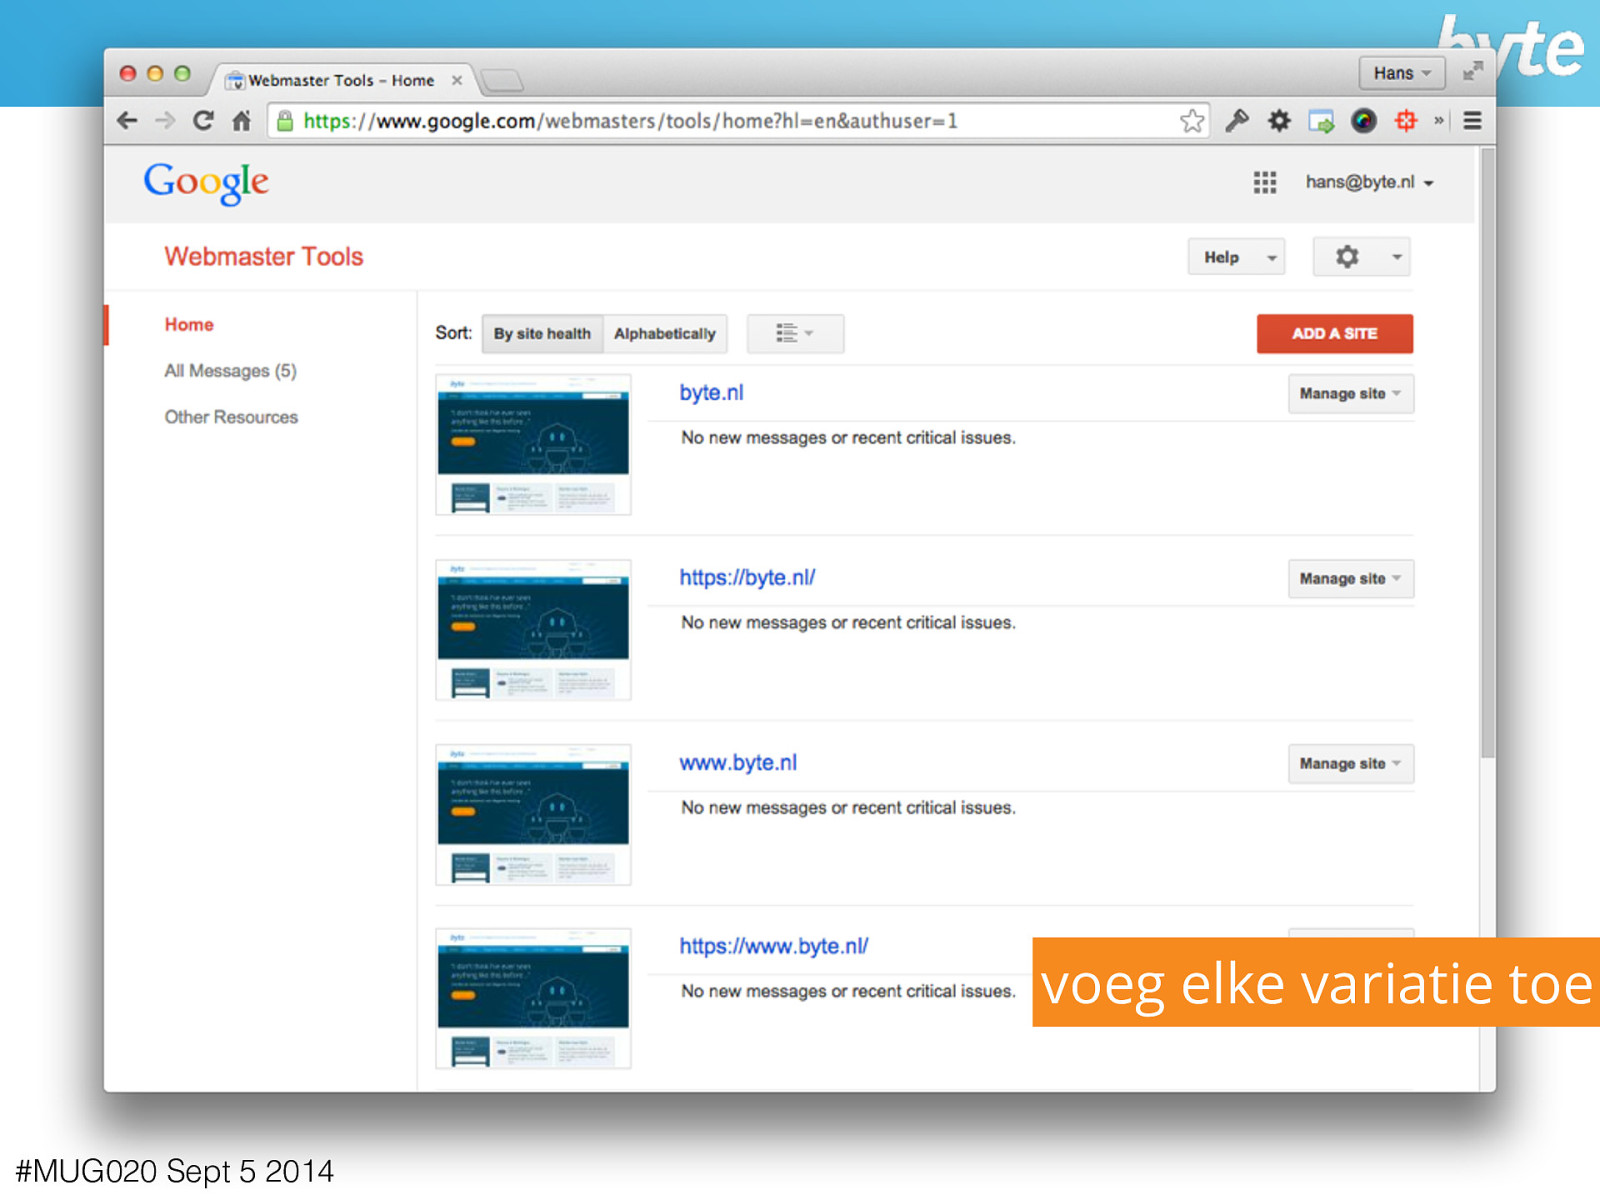Click the browser forward arrow
Viewport: 1600px width, 1200px height.
point(165,121)
